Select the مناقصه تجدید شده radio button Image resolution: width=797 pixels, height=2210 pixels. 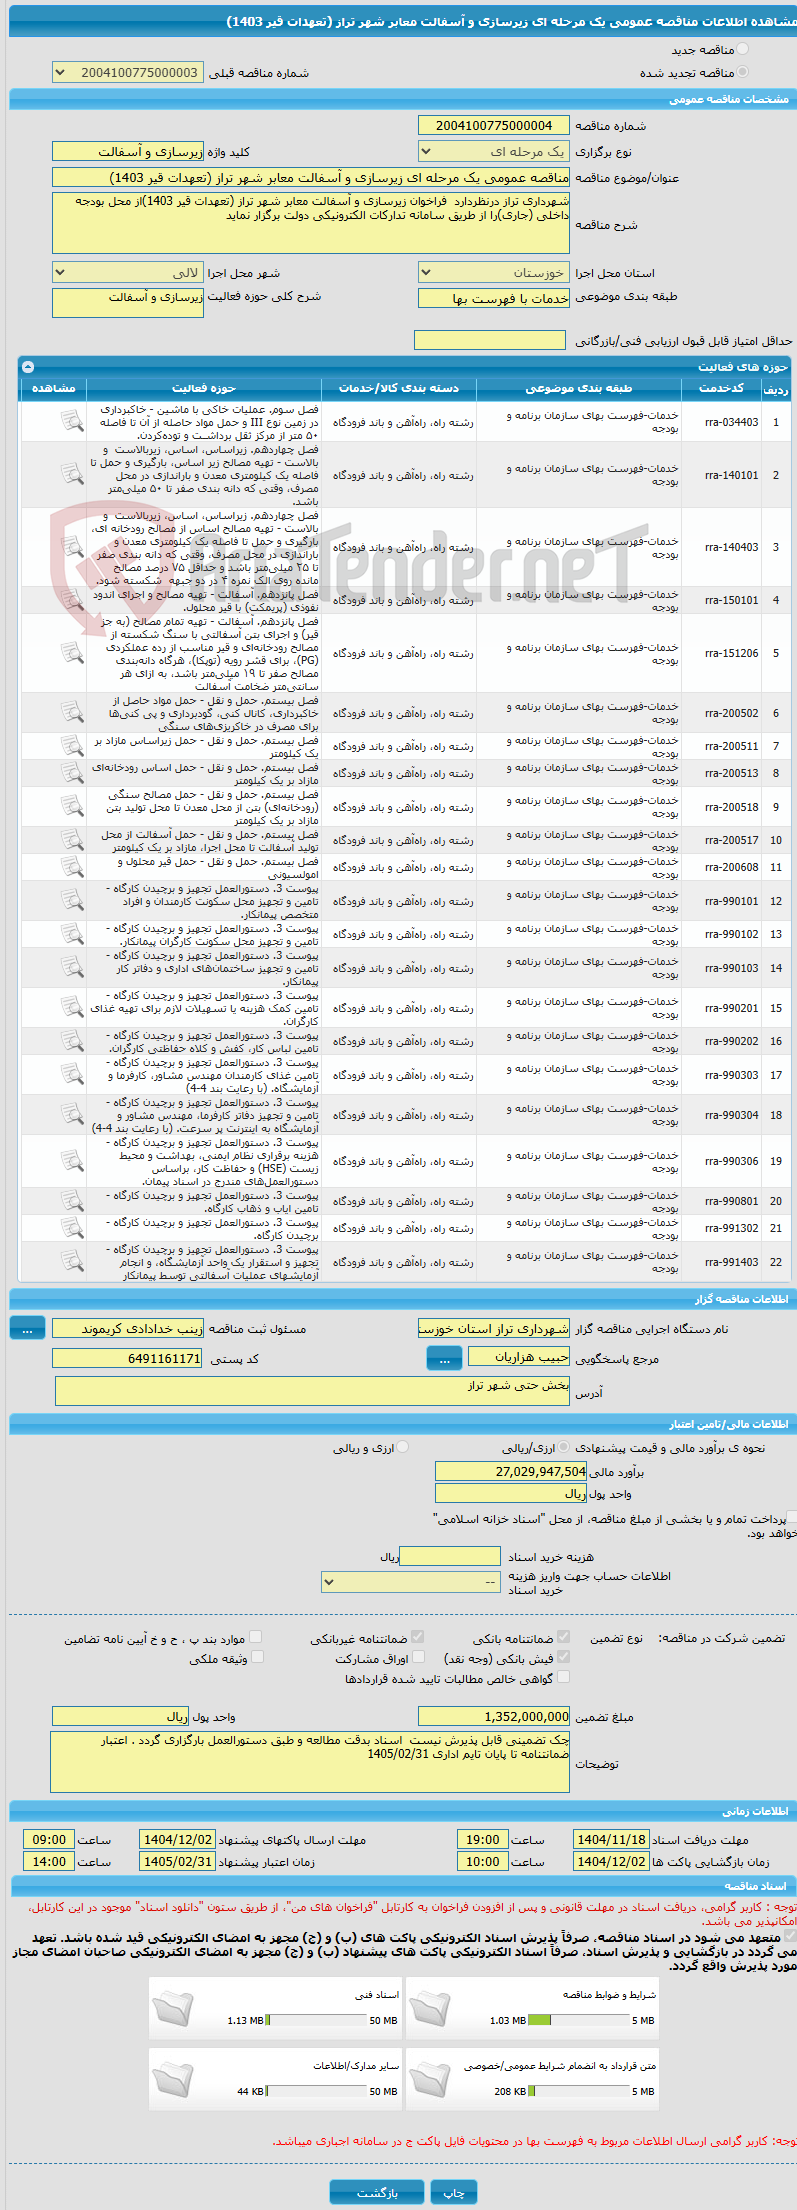pos(742,72)
